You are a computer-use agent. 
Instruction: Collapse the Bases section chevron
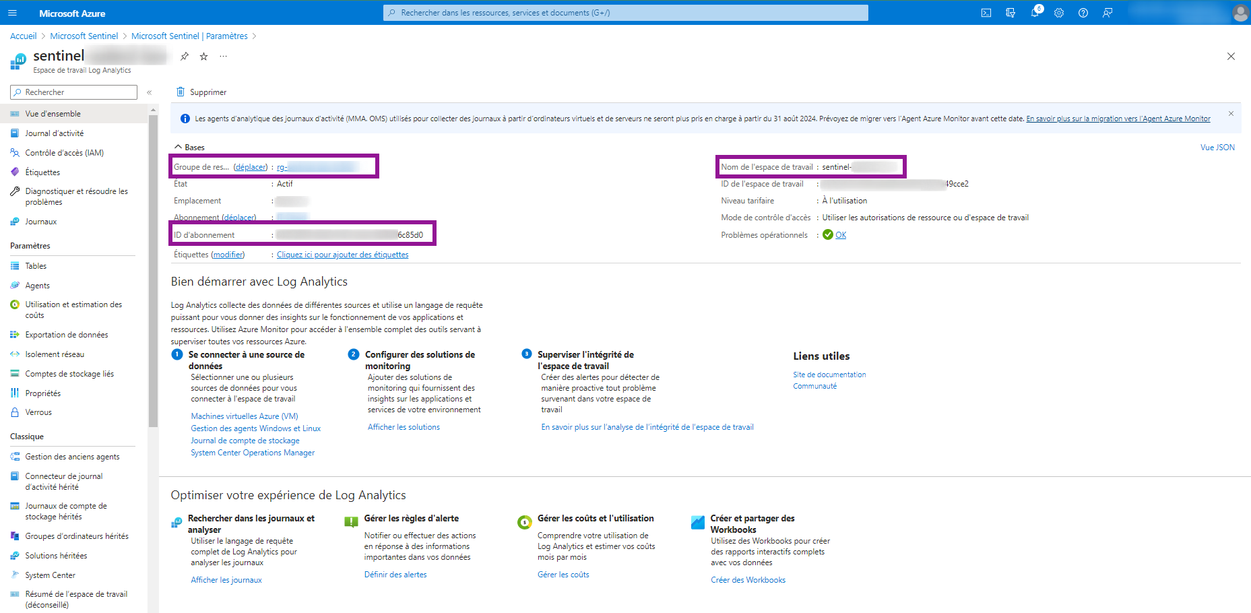(x=177, y=147)
